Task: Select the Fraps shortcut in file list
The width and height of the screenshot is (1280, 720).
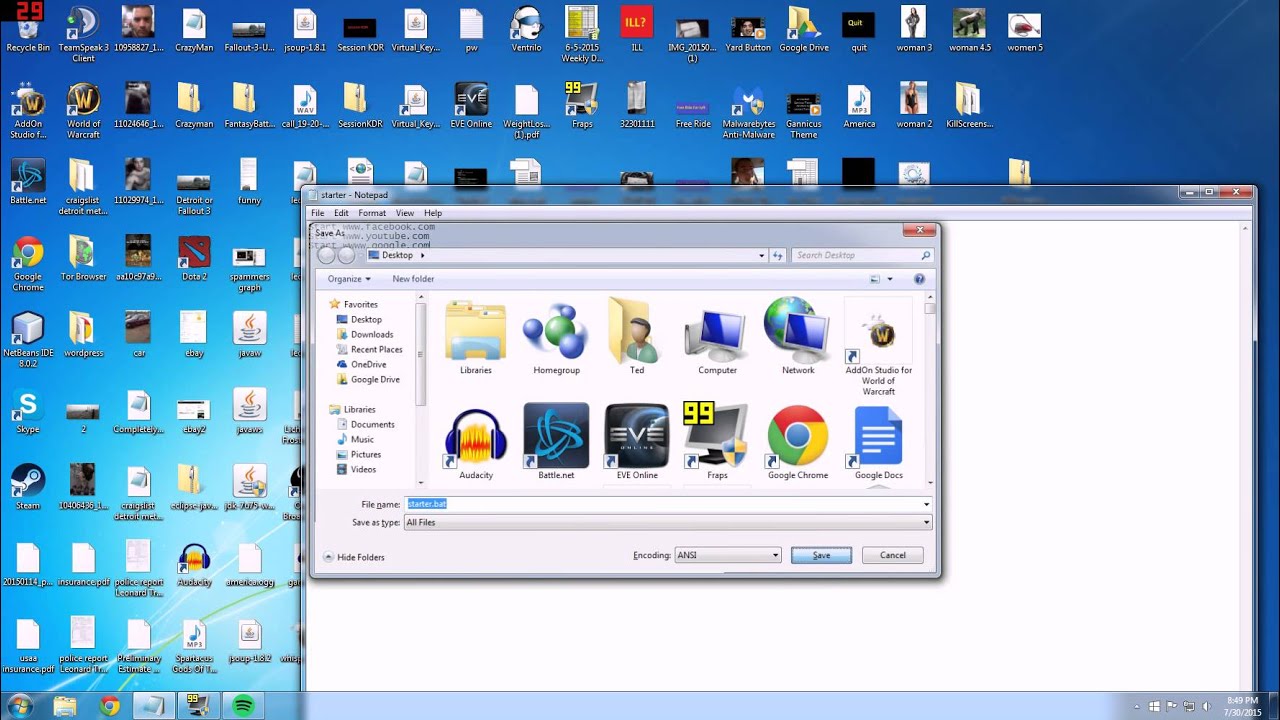Action: tap(717, 442)
